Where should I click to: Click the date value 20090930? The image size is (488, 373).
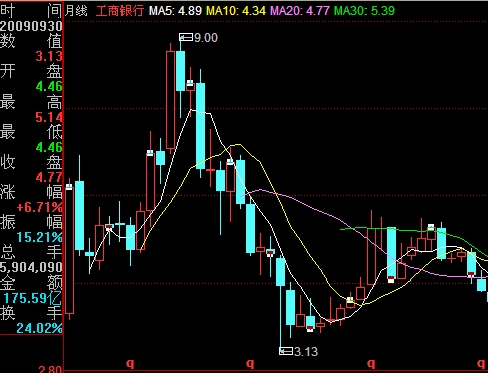tap(31, 26)
